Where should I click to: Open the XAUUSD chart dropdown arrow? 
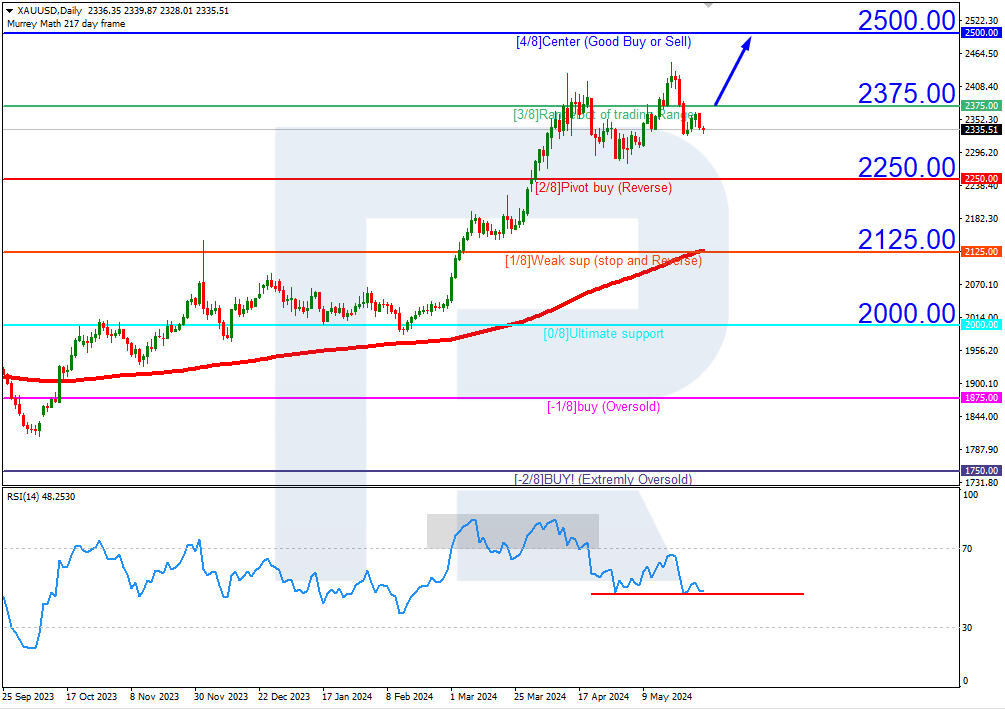click(9, 11)
